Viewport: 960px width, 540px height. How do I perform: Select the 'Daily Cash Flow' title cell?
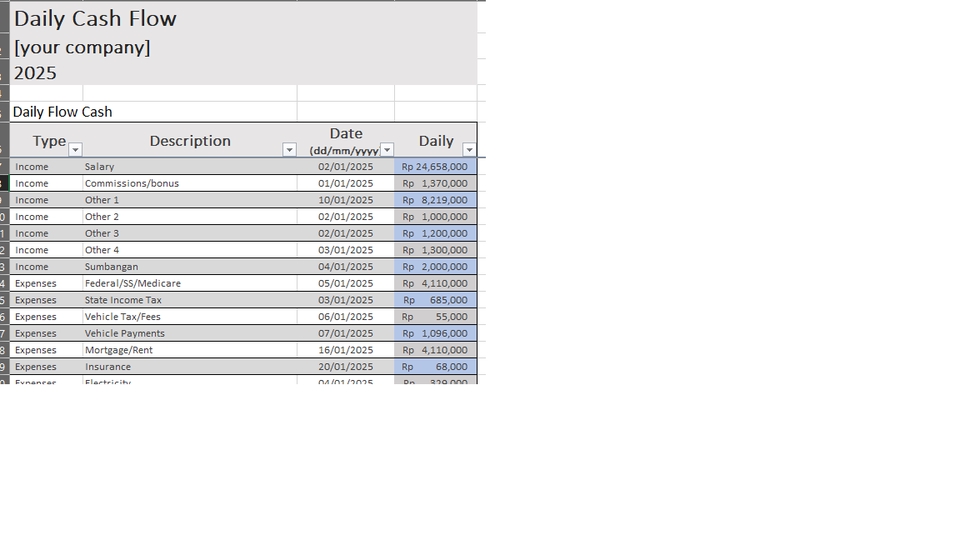(244, 18)
